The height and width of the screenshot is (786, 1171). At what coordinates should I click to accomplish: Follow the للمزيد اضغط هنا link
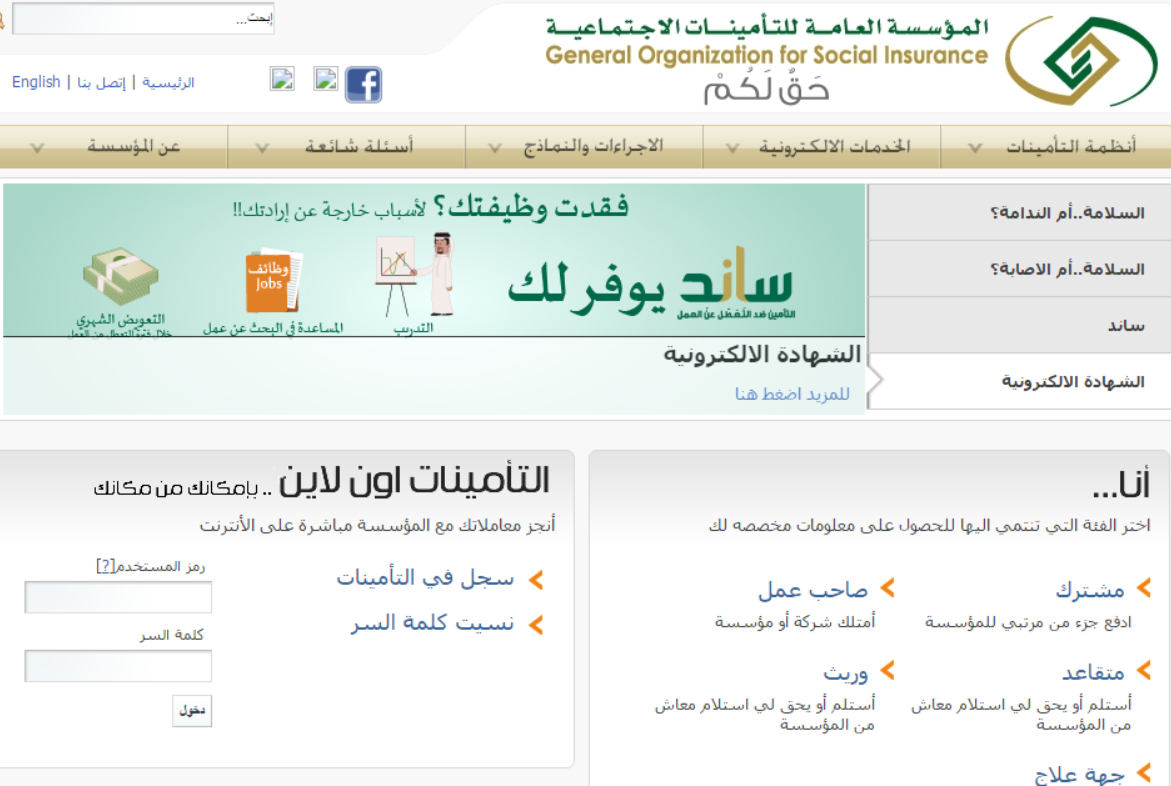tap(792, 394)
